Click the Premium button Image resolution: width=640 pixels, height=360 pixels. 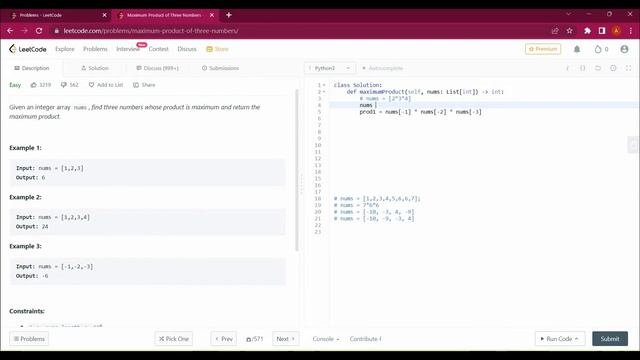(x=543, y=49)
